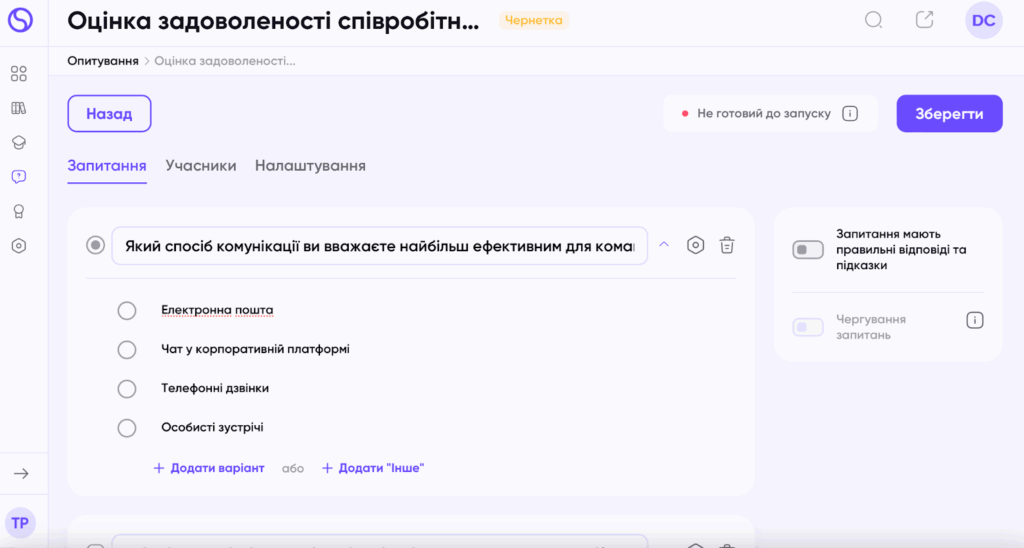Click the search magnifier icon in header
The image size is (1024, 548).
[874, 20]
